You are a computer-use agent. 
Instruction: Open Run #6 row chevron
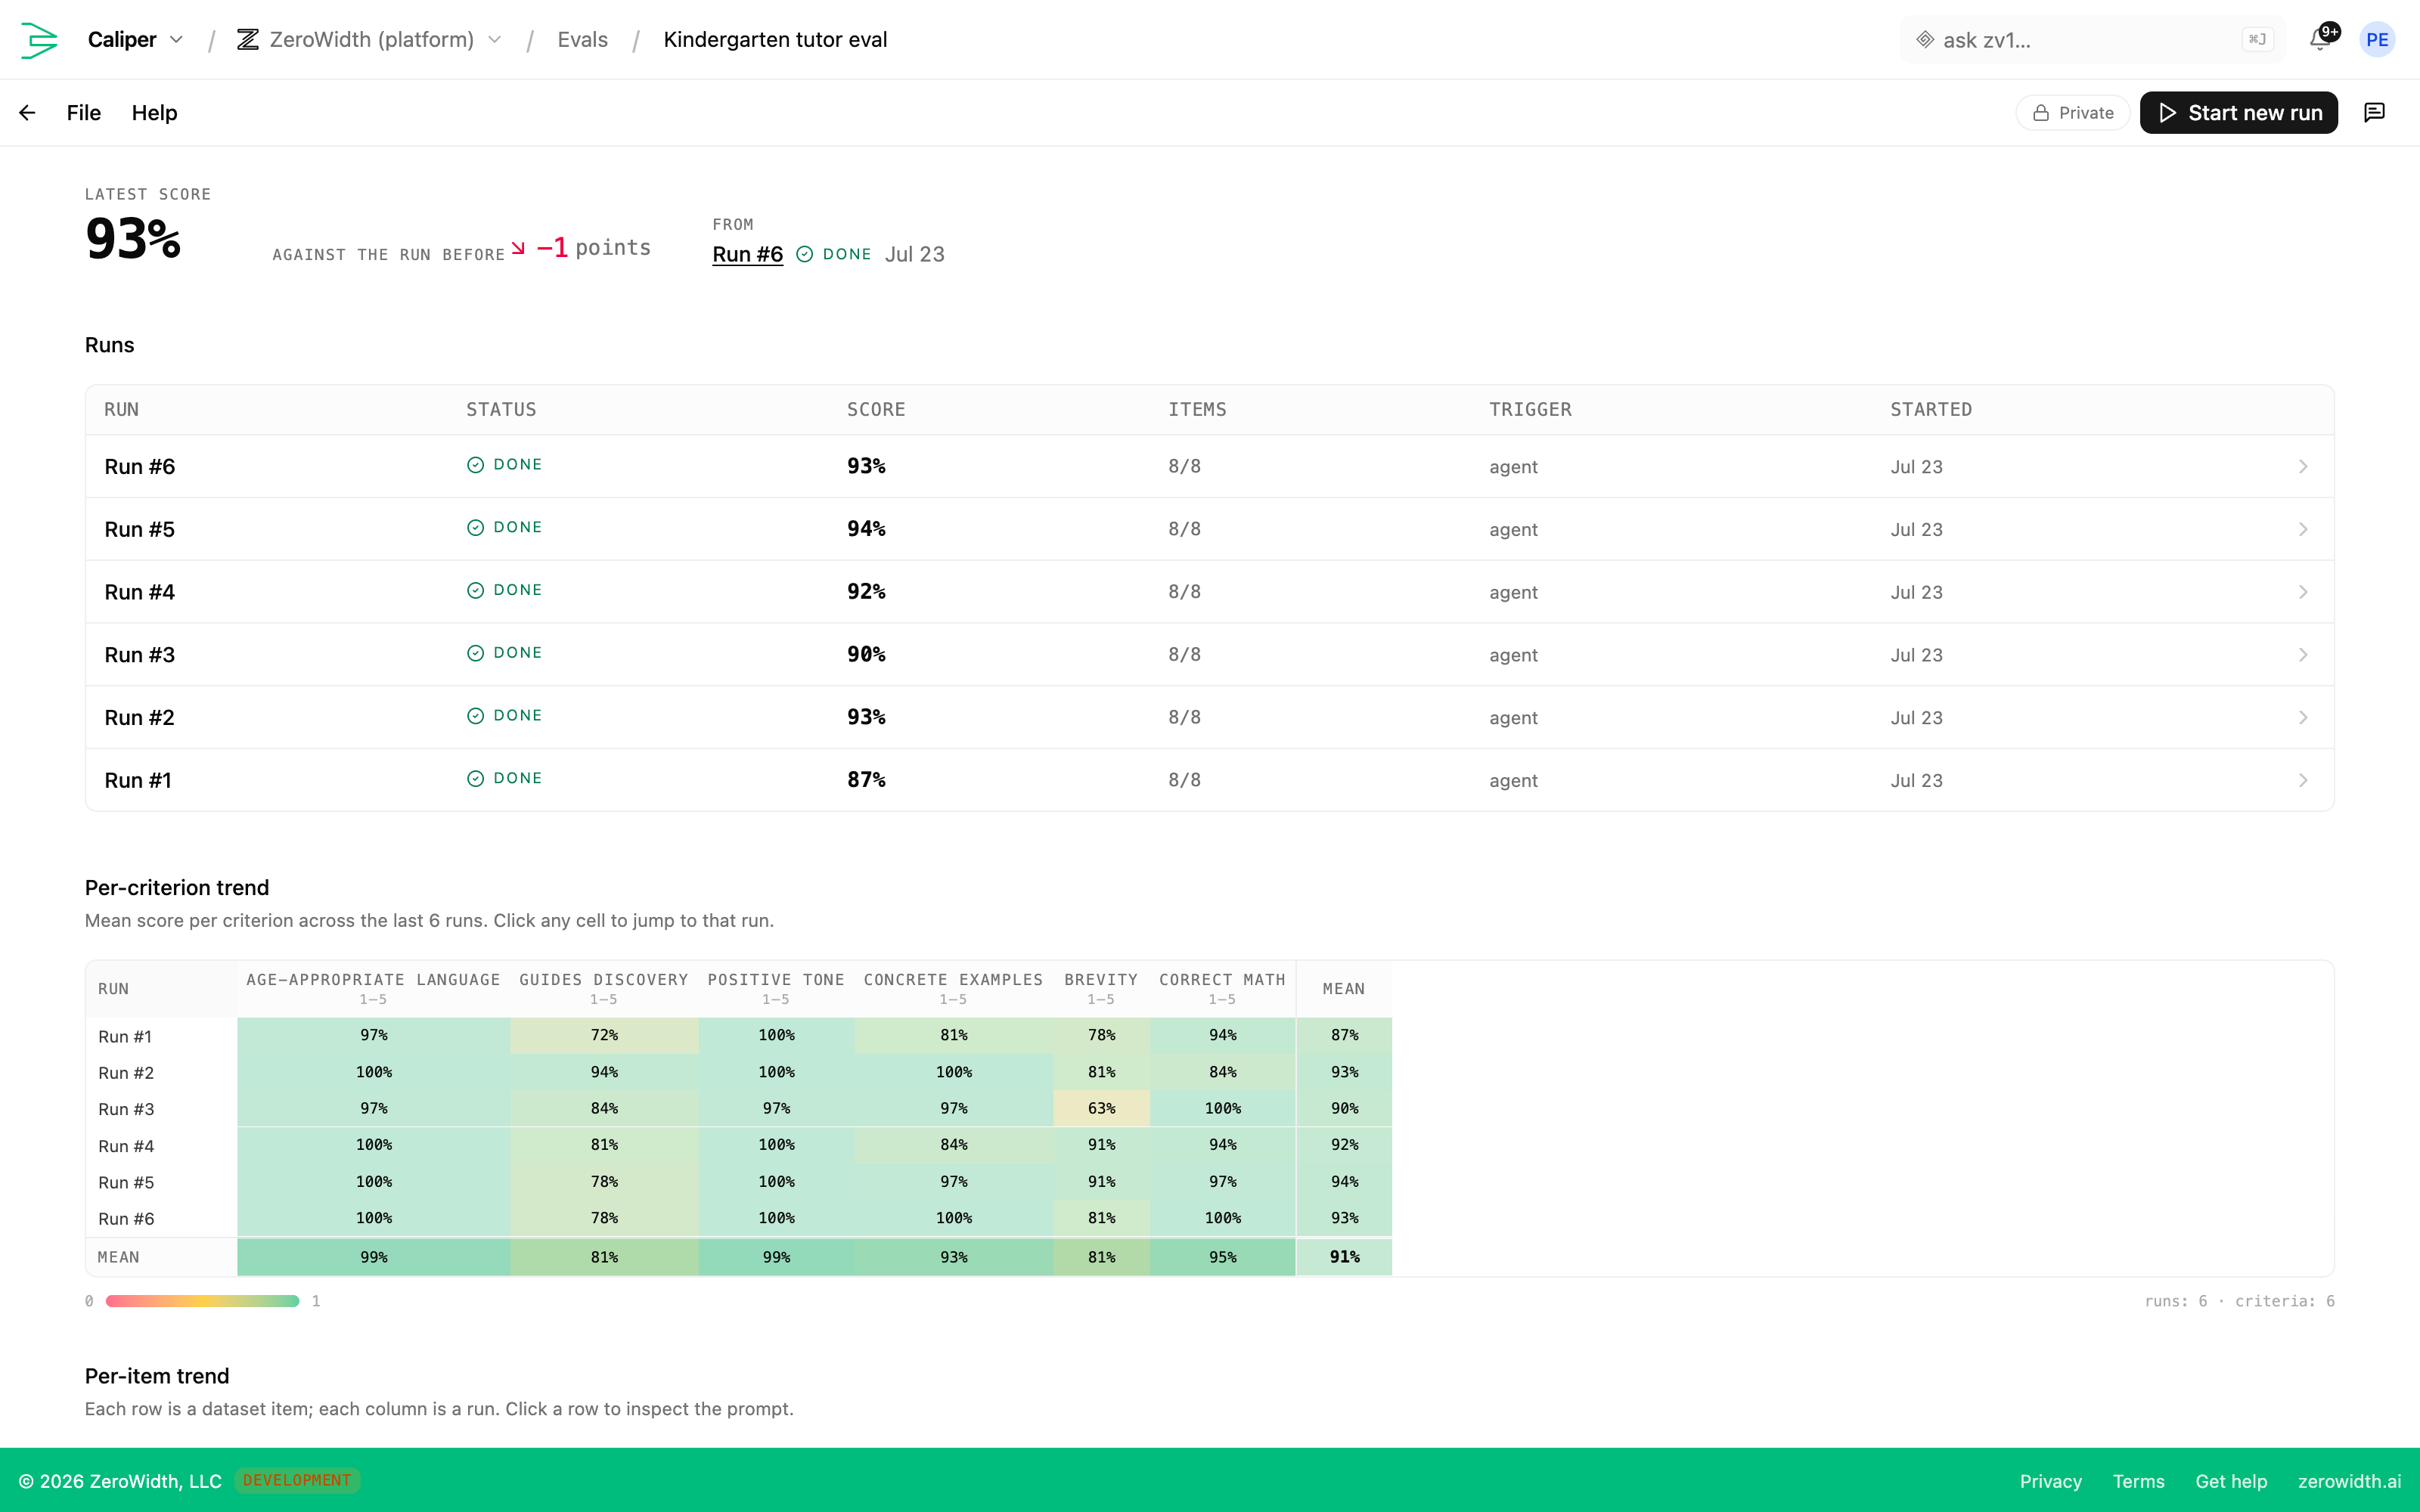pos(2303,467)
